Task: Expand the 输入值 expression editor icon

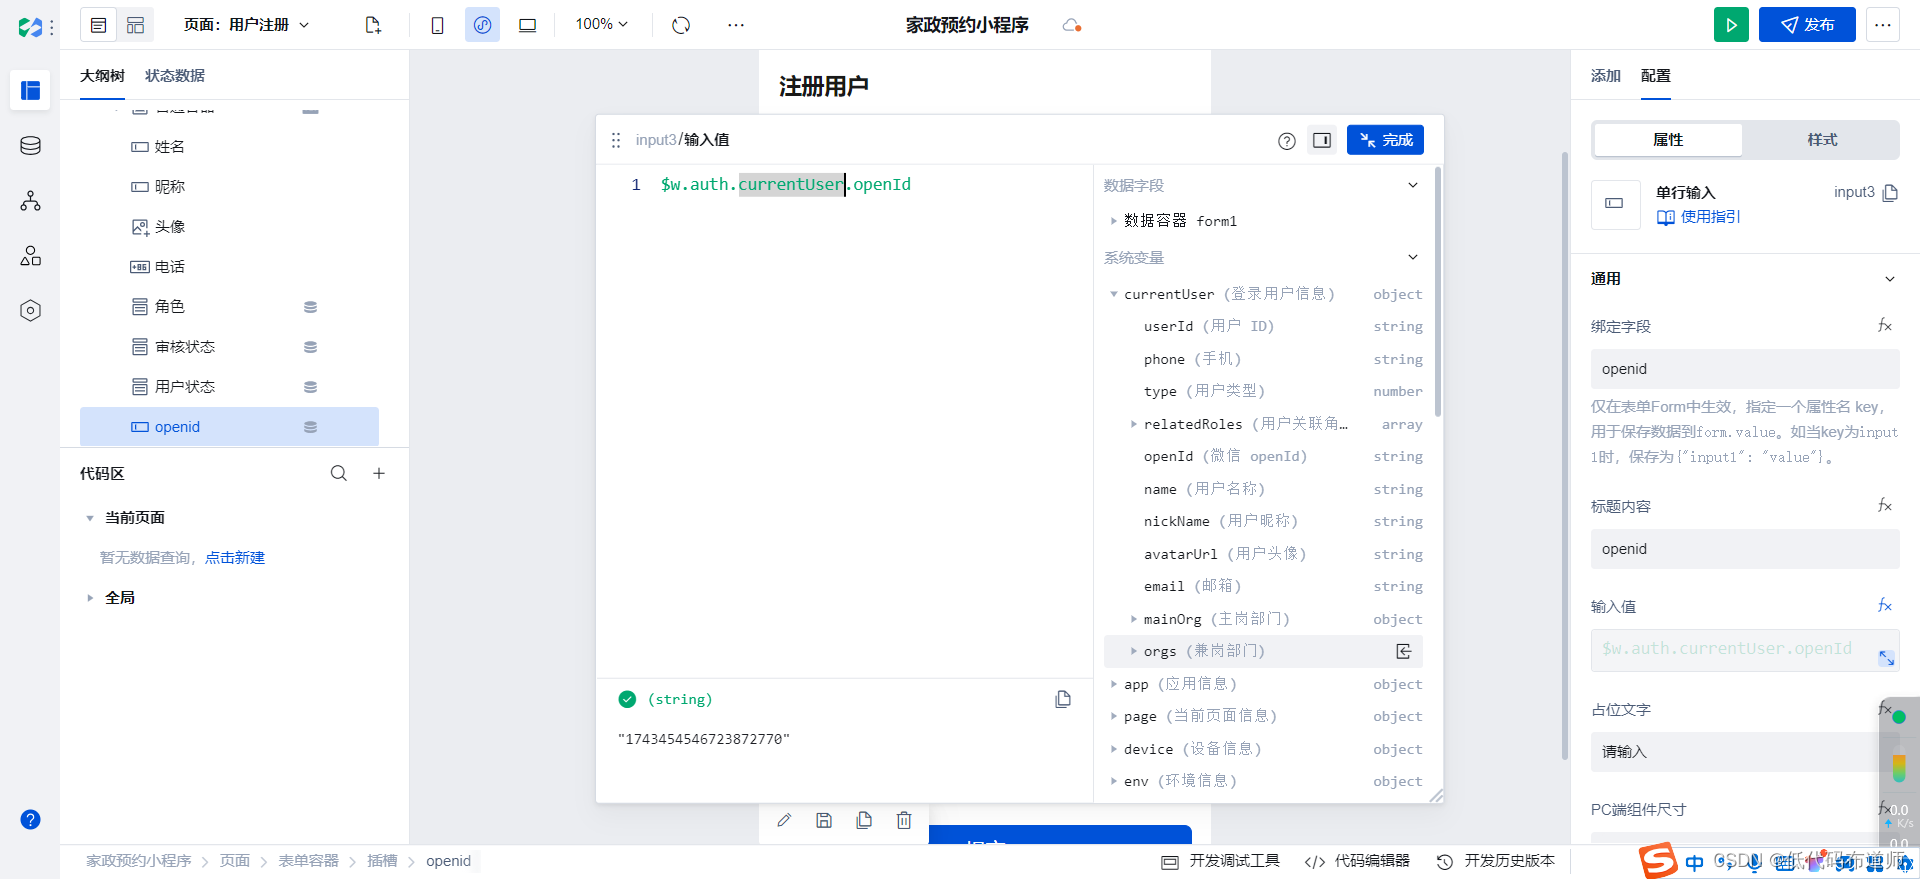Action: point(1886,658)
